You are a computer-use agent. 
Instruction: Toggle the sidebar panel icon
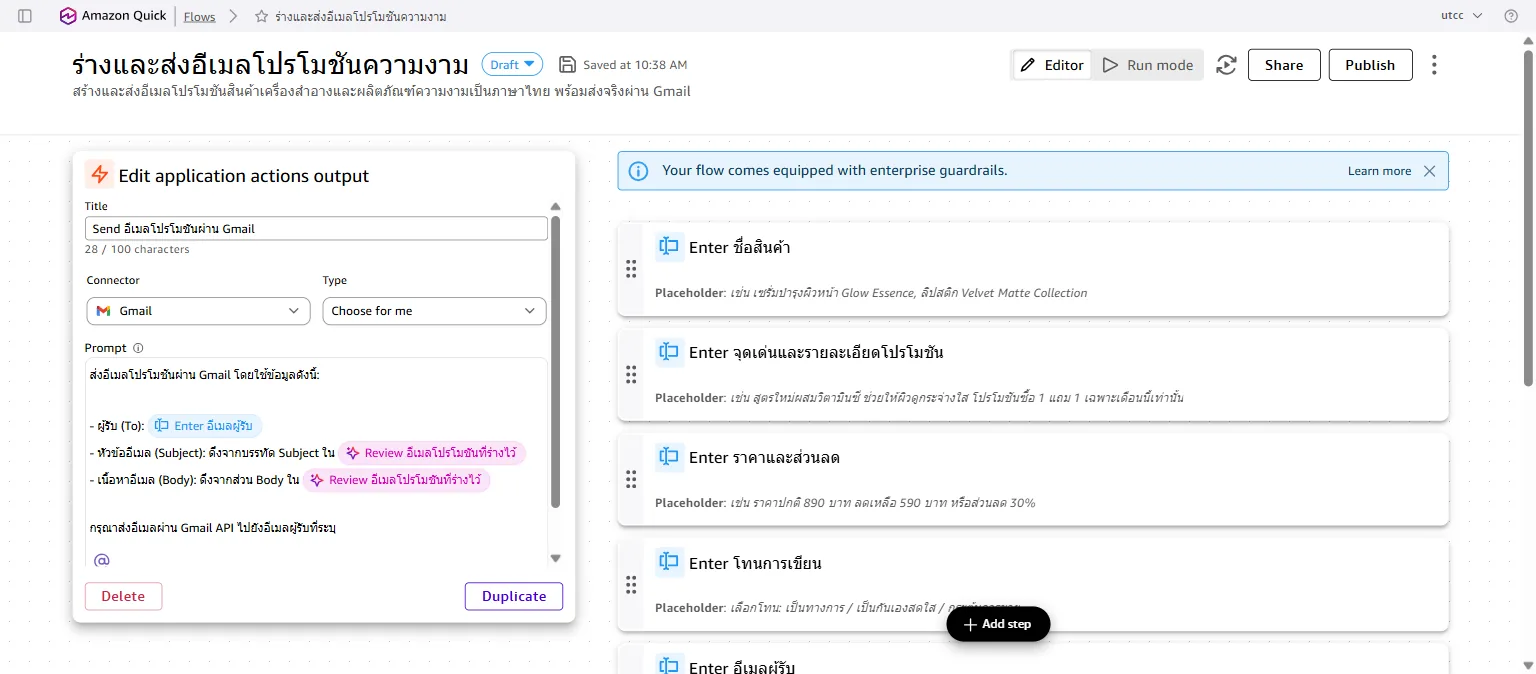coord(25,16)
